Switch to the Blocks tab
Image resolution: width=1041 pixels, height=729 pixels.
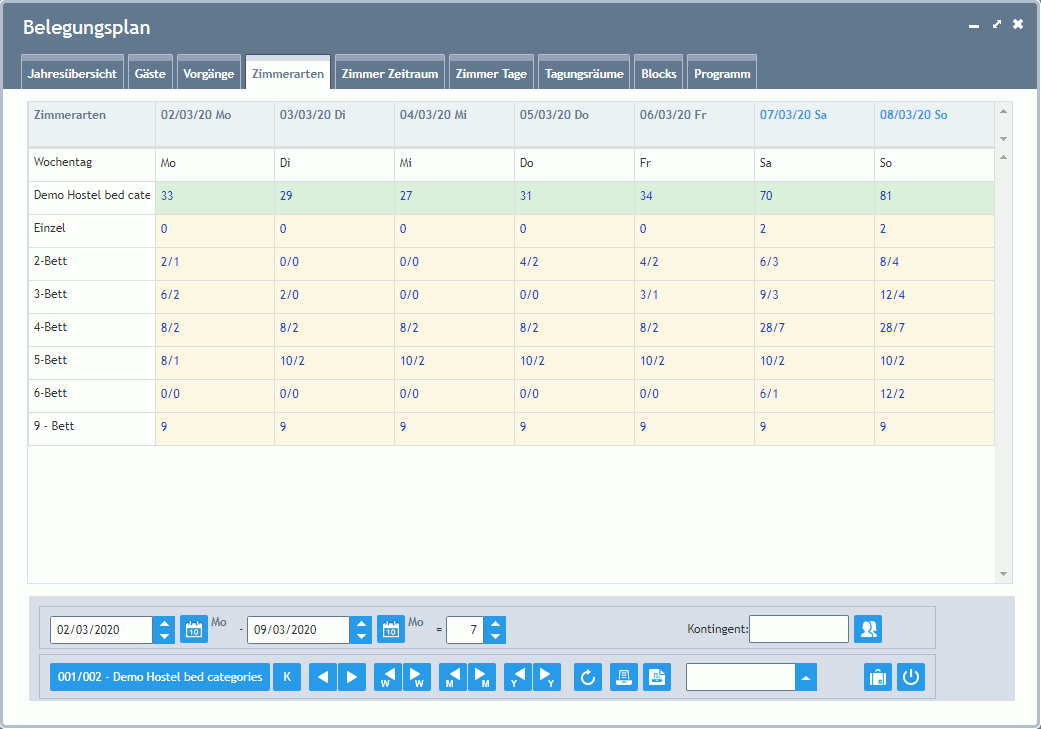(659, 73)
